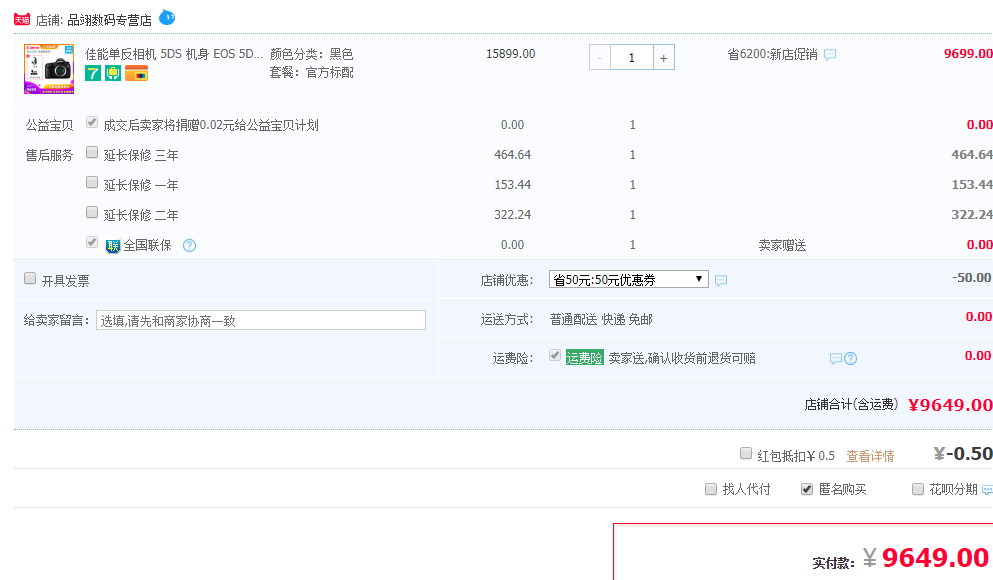Viewport: 993px width, 580px height.
Task: Click the help question mark in the 运费险 row
Action: (851, 359)
